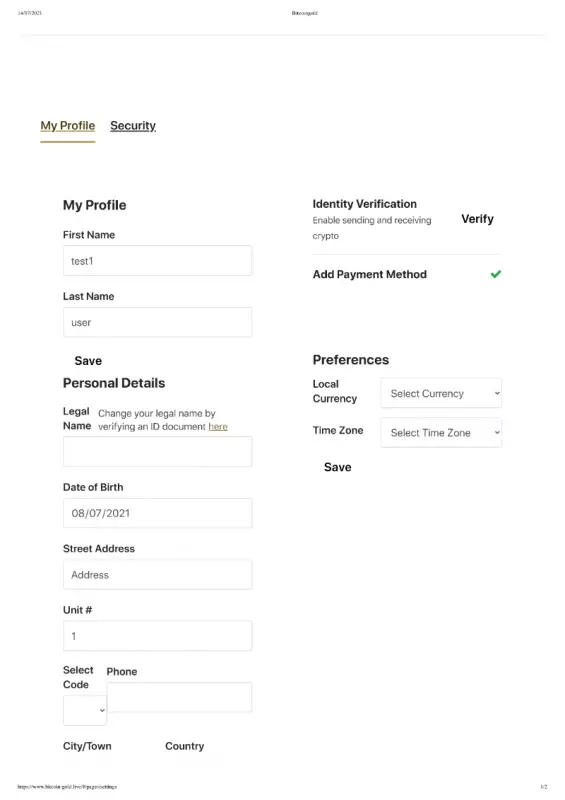Open the Select Currency dropdown

(x=441, y=393)
